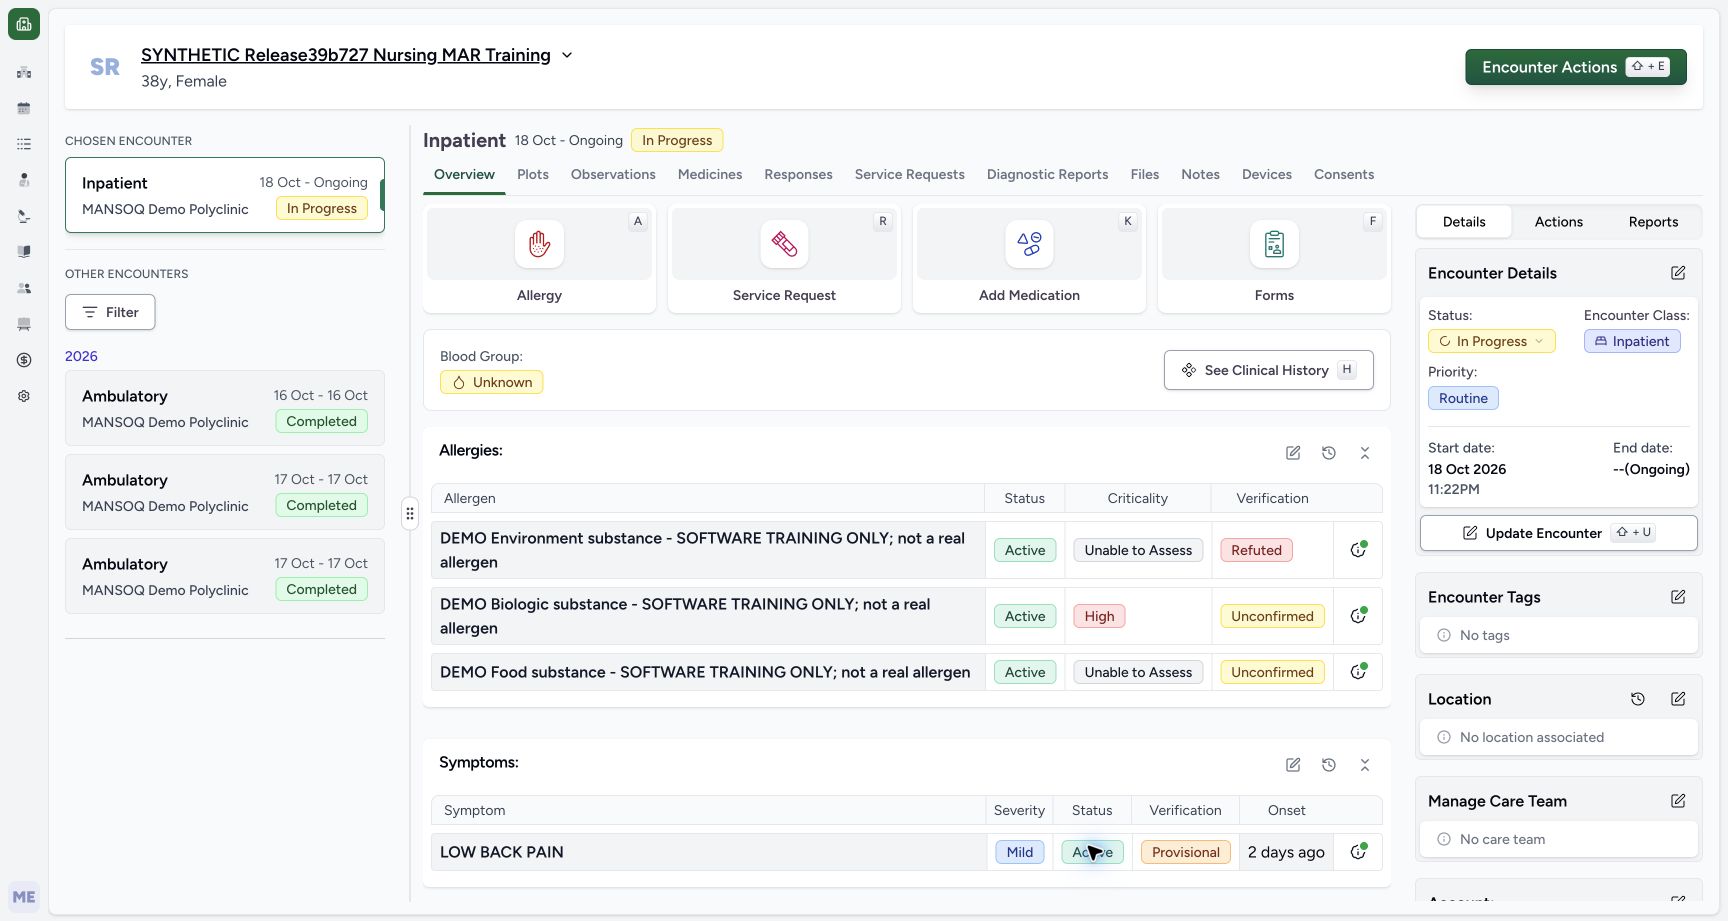Screen dimensions: 1728x921
Task: Edit the Allergies section with pencil icon
Action: [1293, 453]
